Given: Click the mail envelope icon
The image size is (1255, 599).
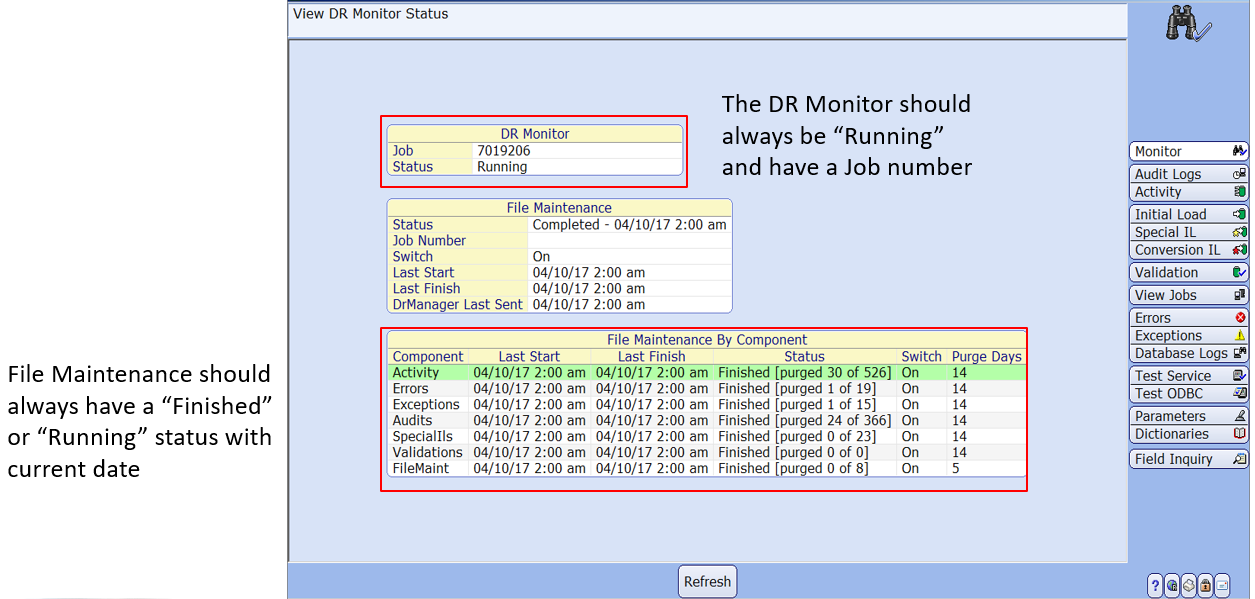Looking at the screenshot, I should click(1222, 585).
